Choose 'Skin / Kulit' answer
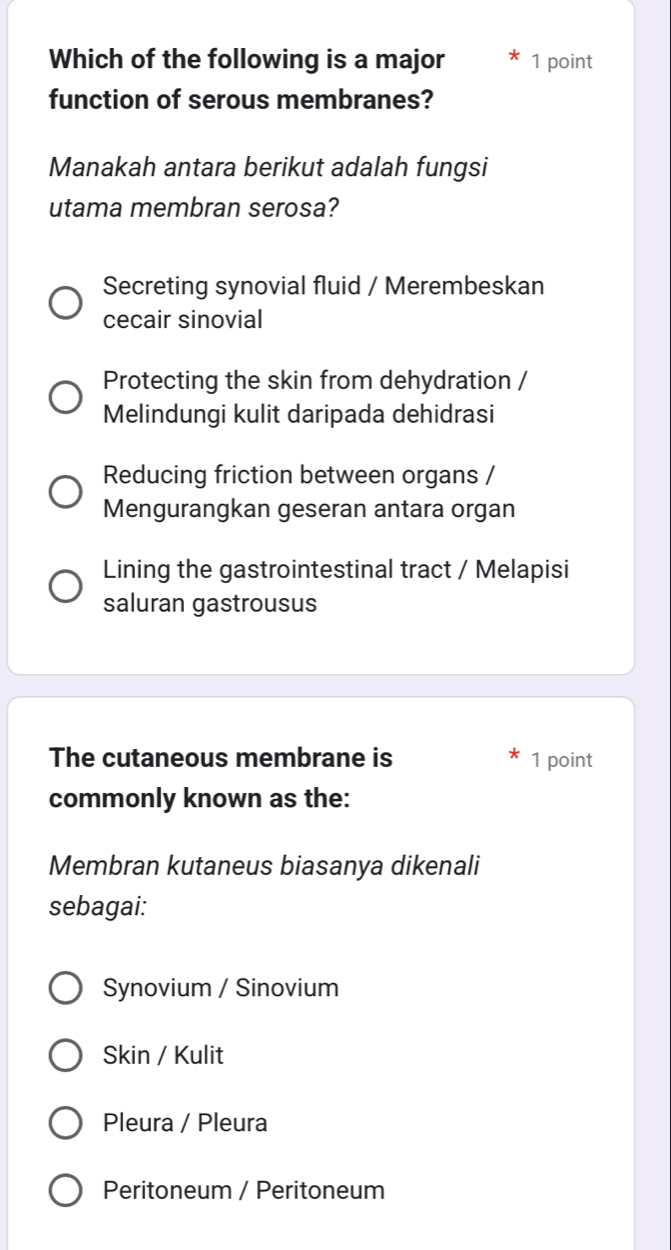 coord(67,1055)
